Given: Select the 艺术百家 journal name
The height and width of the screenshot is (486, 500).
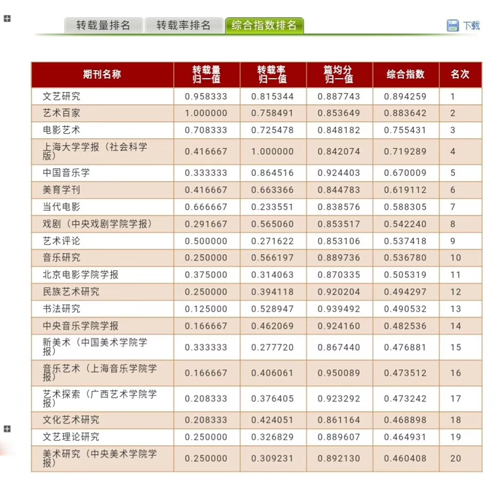Looking at the screenshot, I should click(x=61, y=113).
